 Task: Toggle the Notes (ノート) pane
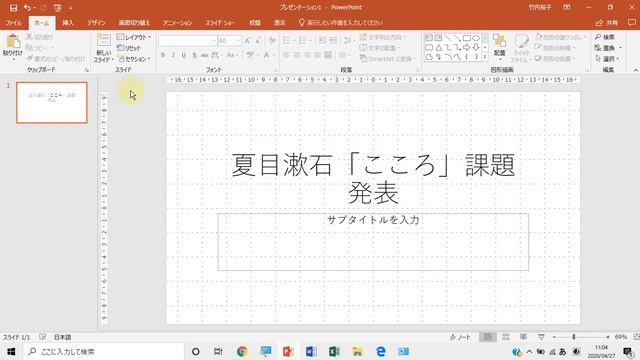tap(460, 337)
